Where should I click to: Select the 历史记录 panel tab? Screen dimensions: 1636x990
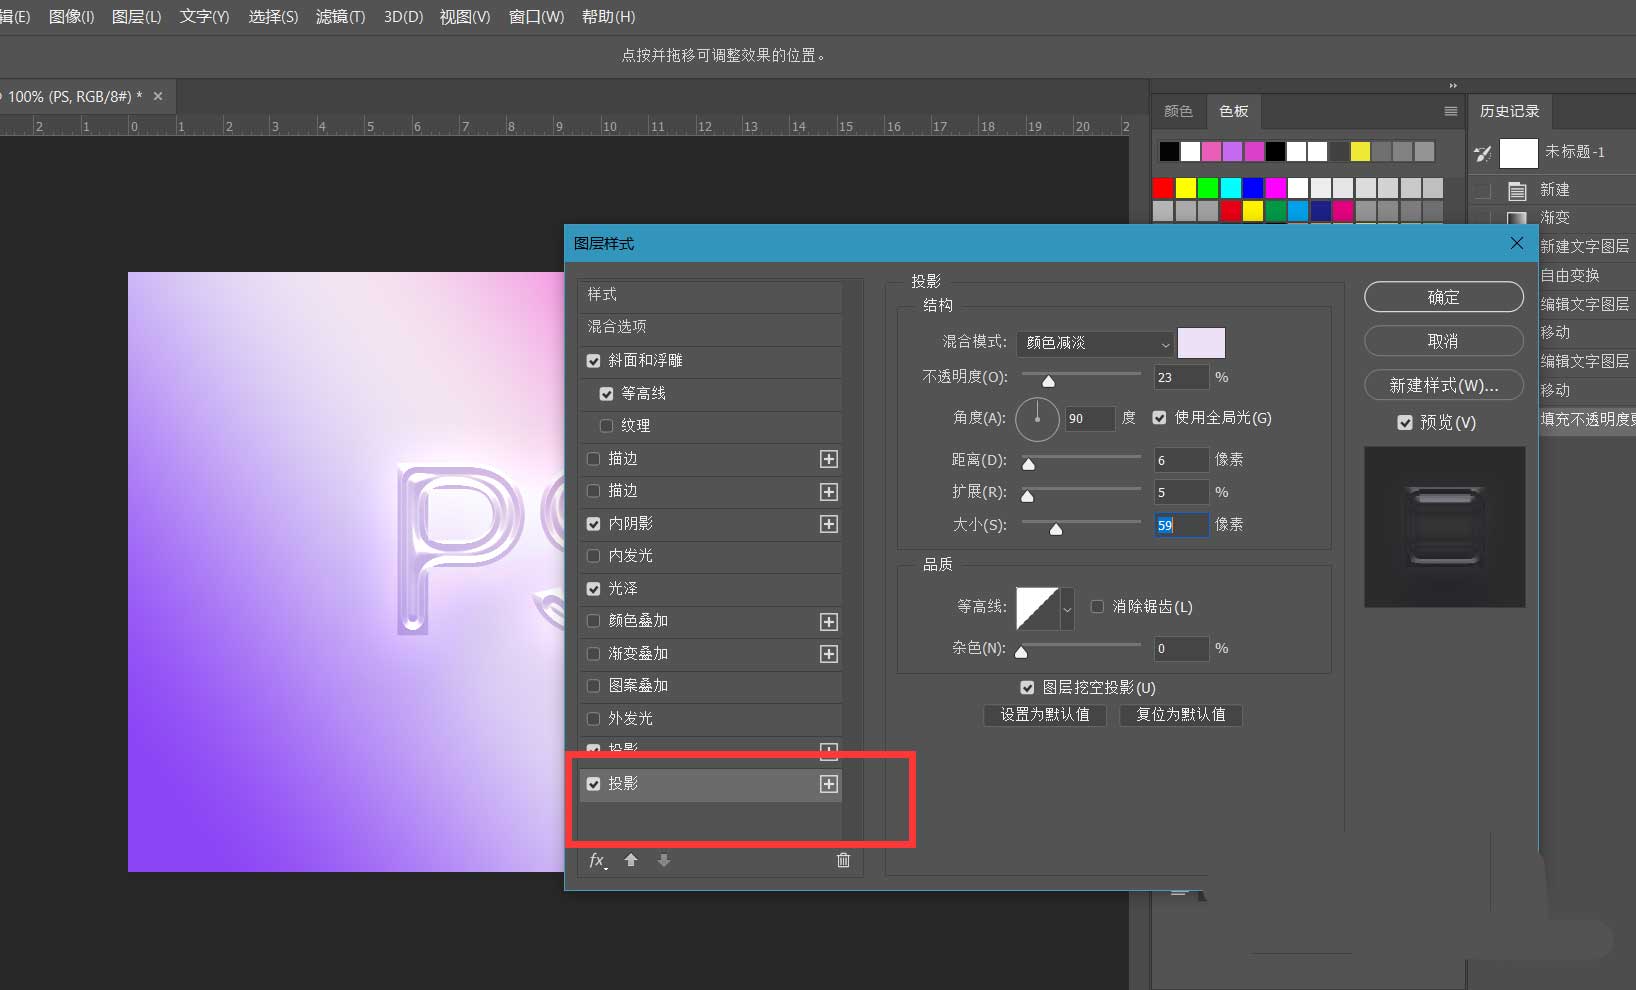pyautogui.click(x=1509, y=111)
